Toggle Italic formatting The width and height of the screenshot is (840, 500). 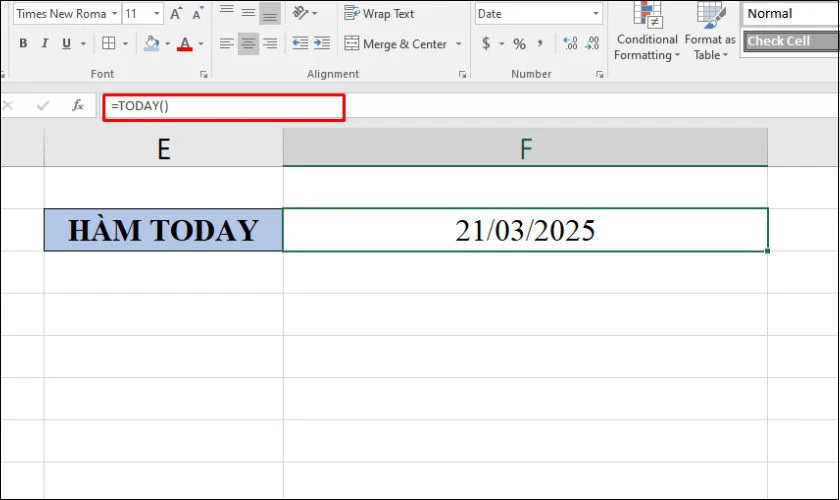coord(44,43)
